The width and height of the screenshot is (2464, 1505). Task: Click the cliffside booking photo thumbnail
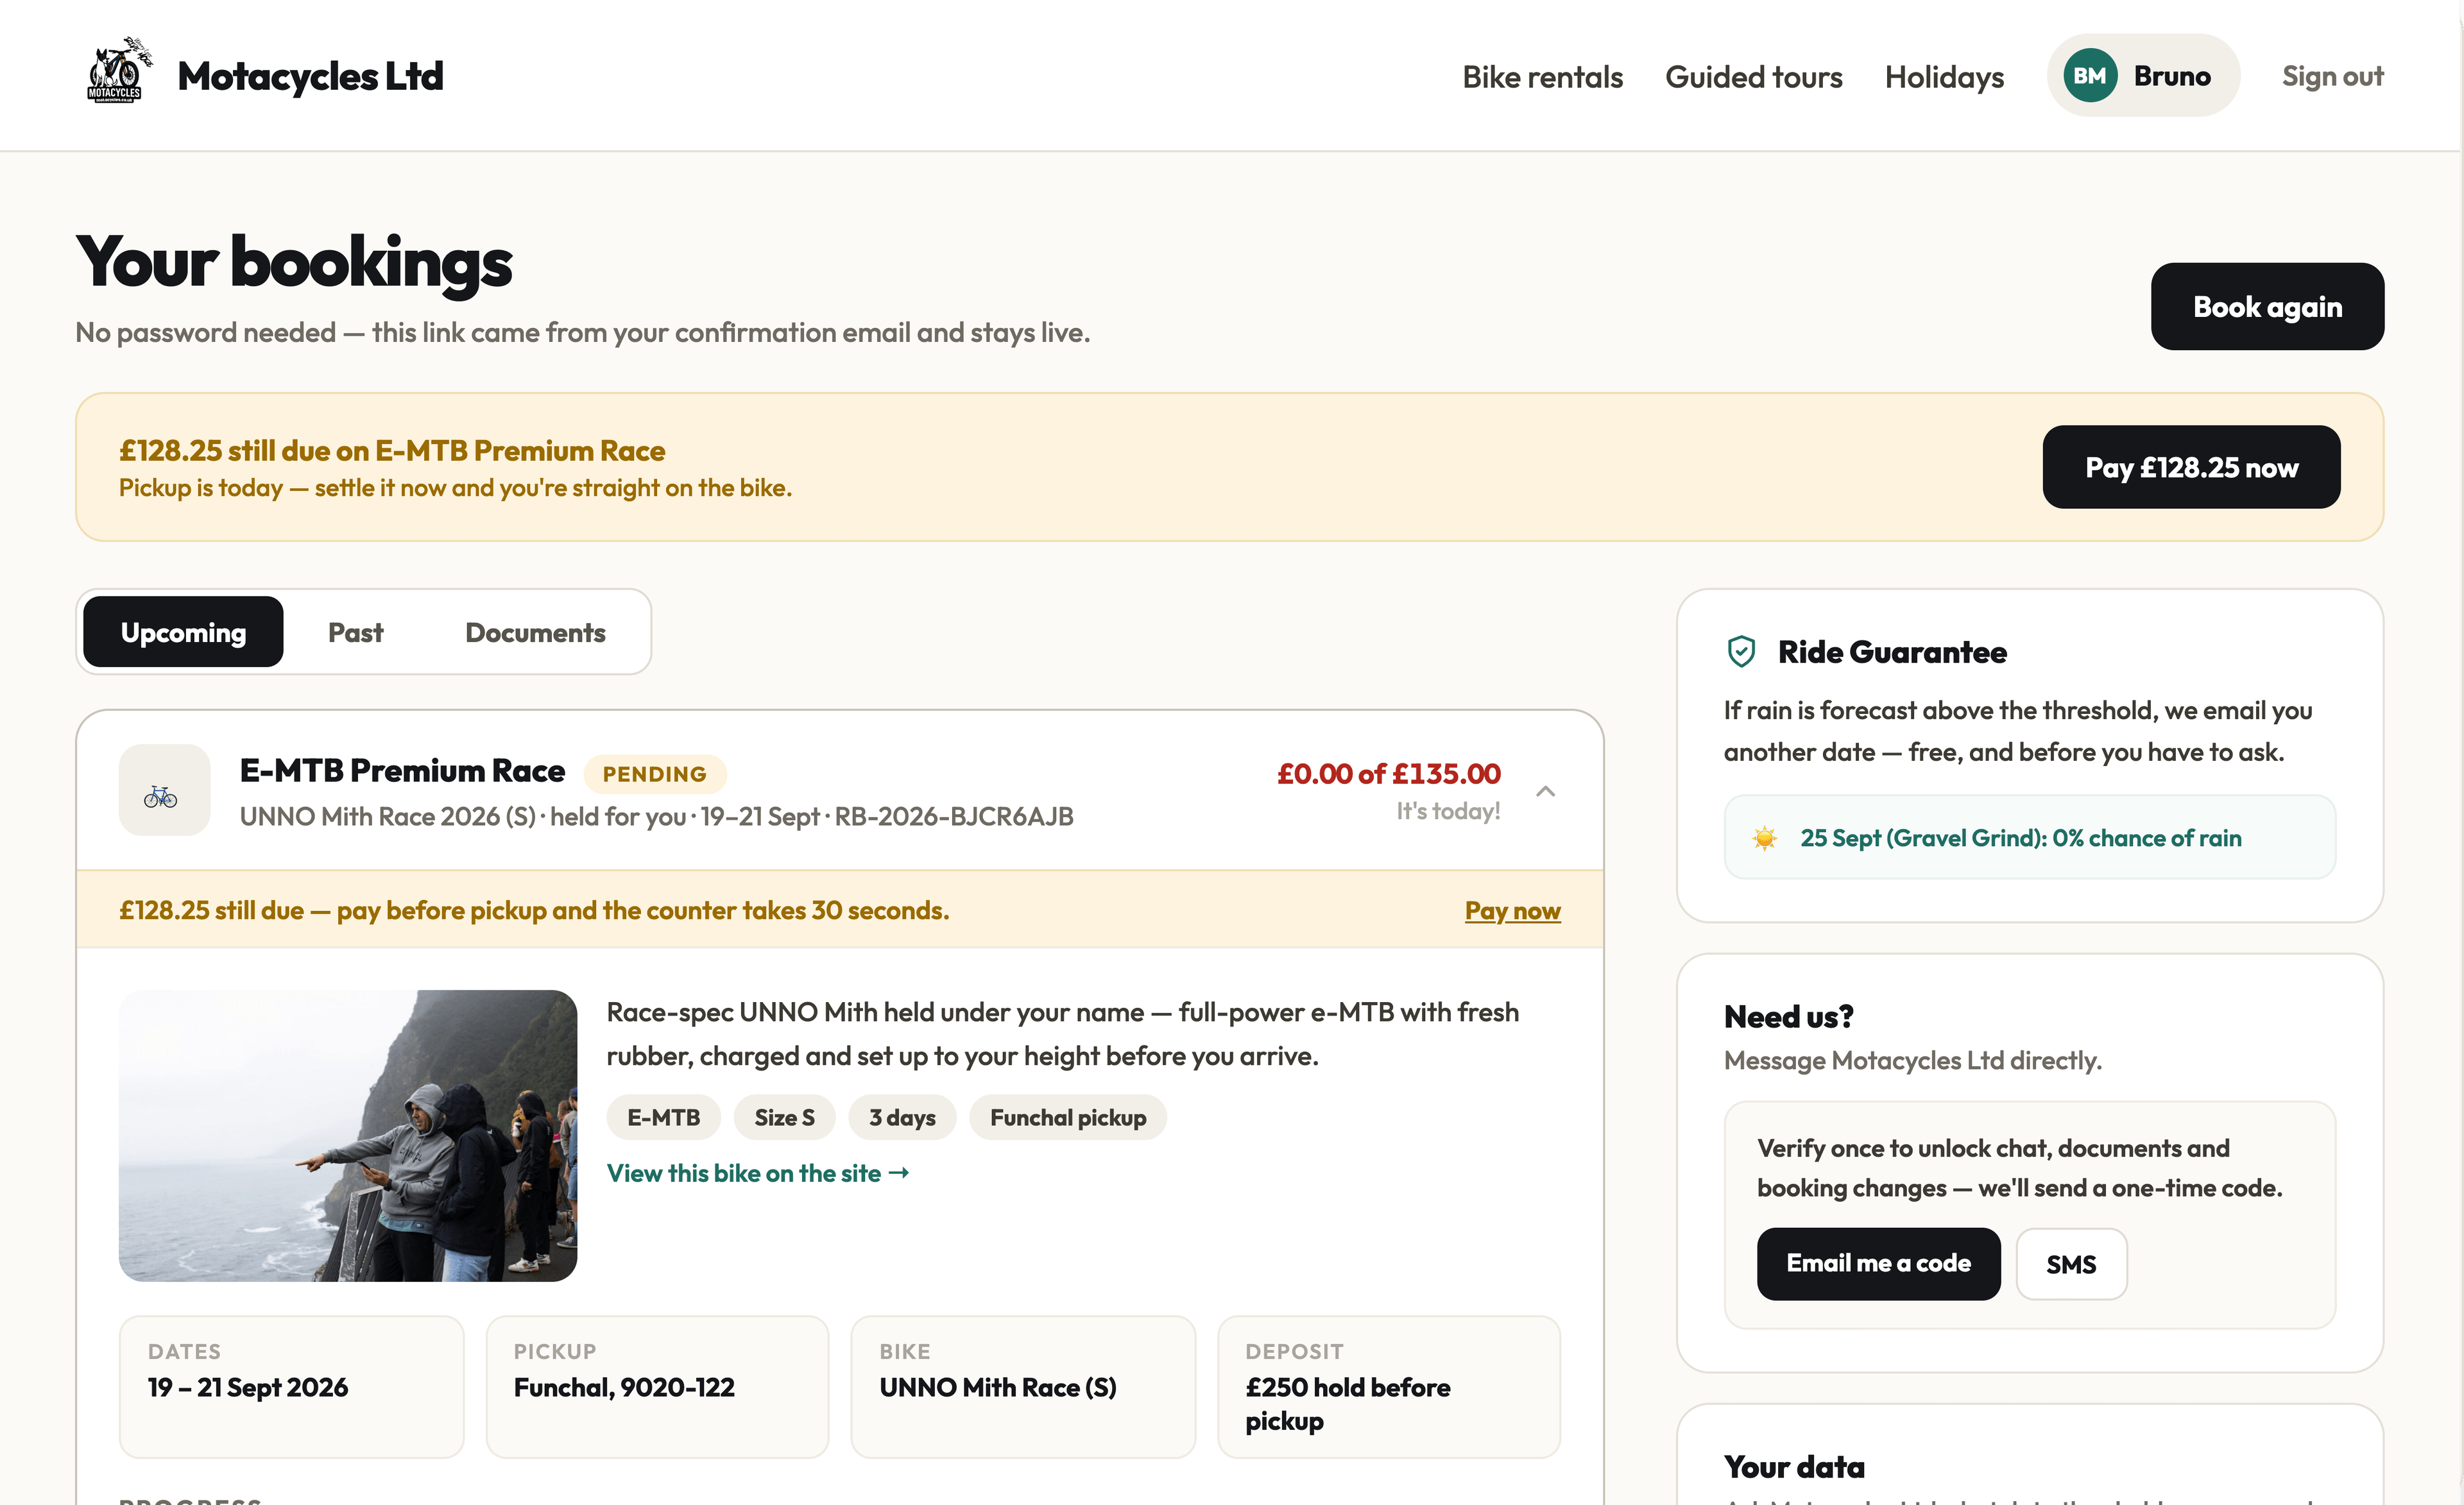[x=348, y=1135]
